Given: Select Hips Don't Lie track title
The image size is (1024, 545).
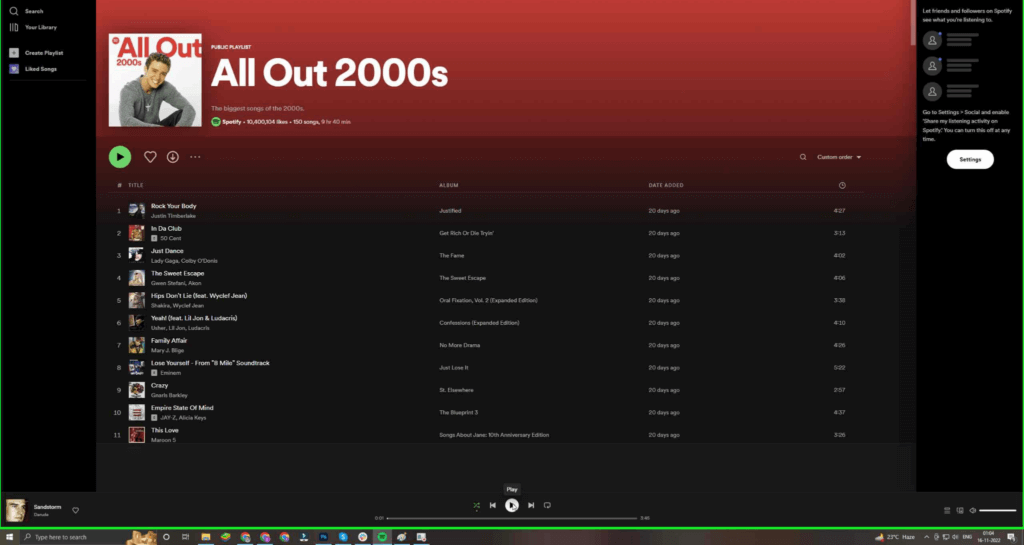Looking at the screenshot, I should pos(199,296).
